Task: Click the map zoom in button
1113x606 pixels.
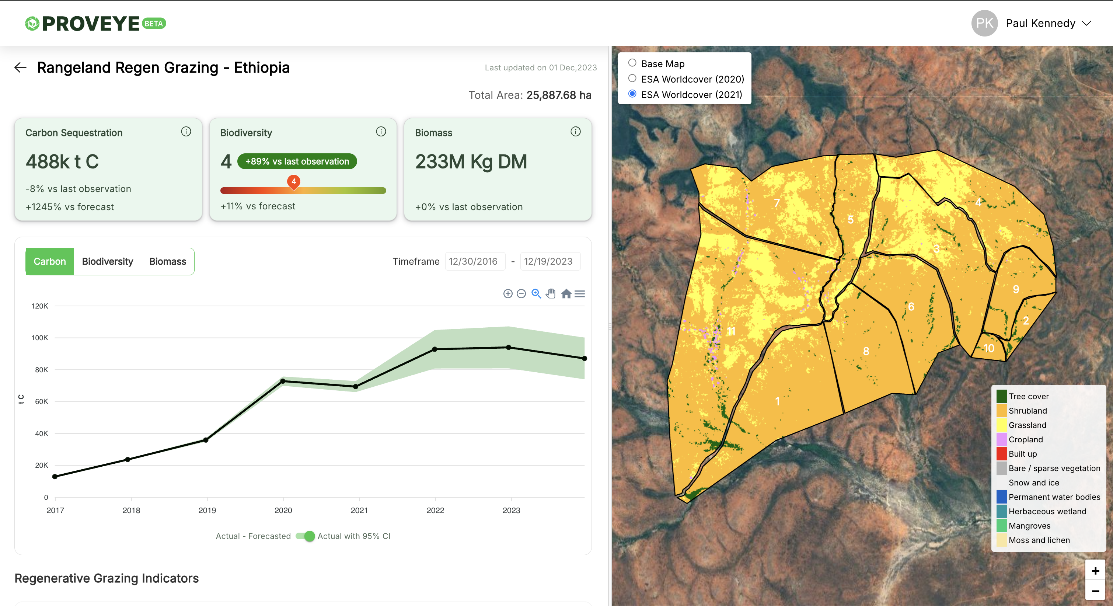Action: coord(1096,571)
